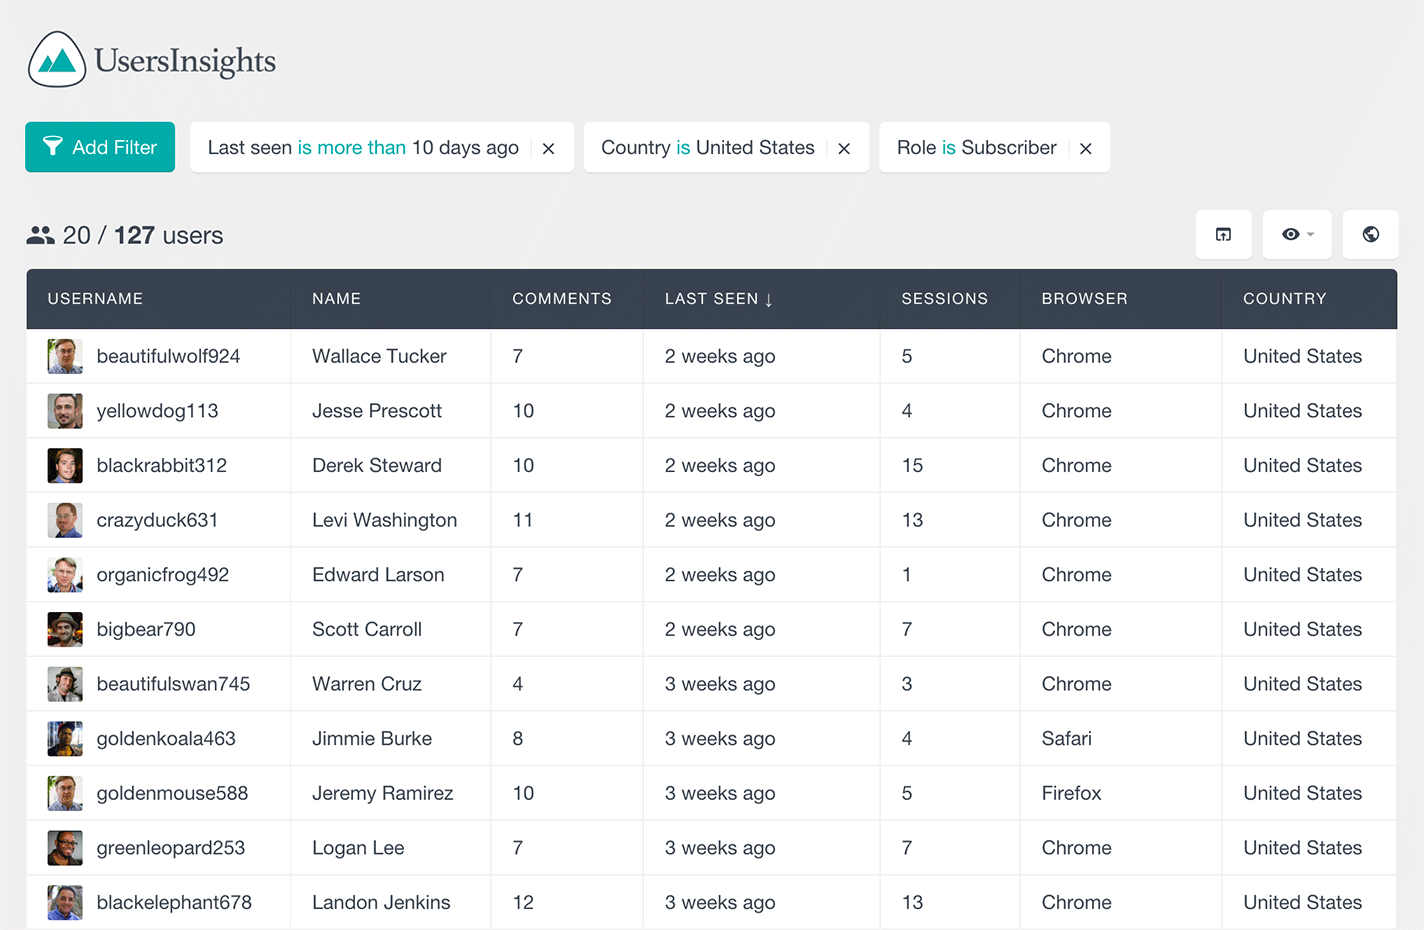The width and height of the screenshot is (1424, 930).
Task: Click bigbear790 avatar
Action: point(65,629)
